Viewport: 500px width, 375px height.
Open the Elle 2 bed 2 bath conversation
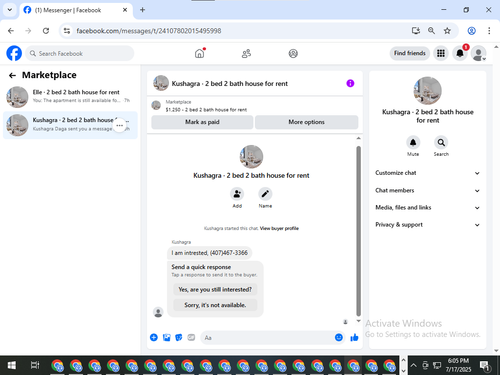point(70,97)
